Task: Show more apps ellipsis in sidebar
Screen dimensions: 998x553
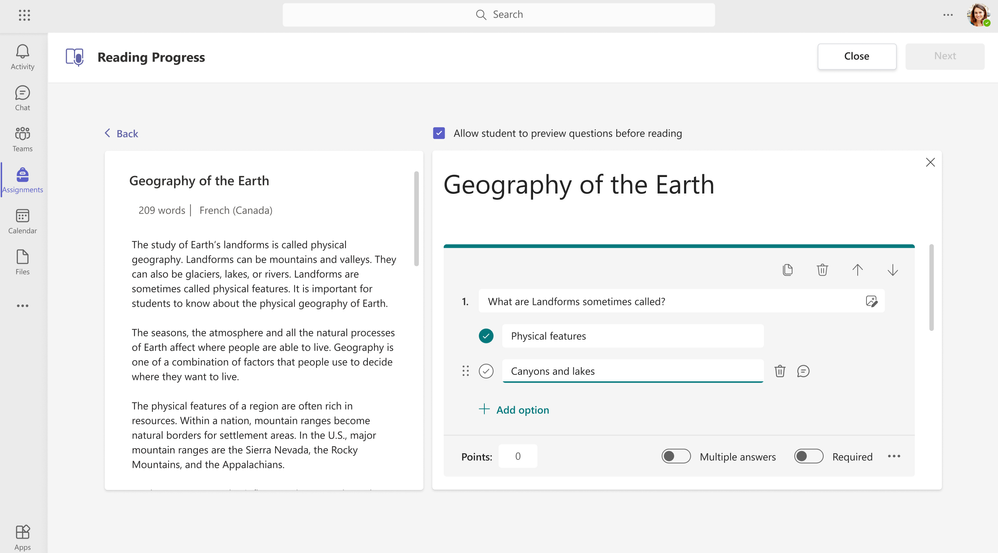Action: [22, 306]
